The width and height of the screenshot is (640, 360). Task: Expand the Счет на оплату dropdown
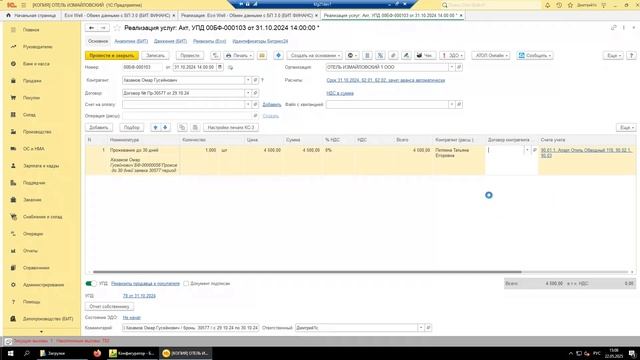(248, 104)
